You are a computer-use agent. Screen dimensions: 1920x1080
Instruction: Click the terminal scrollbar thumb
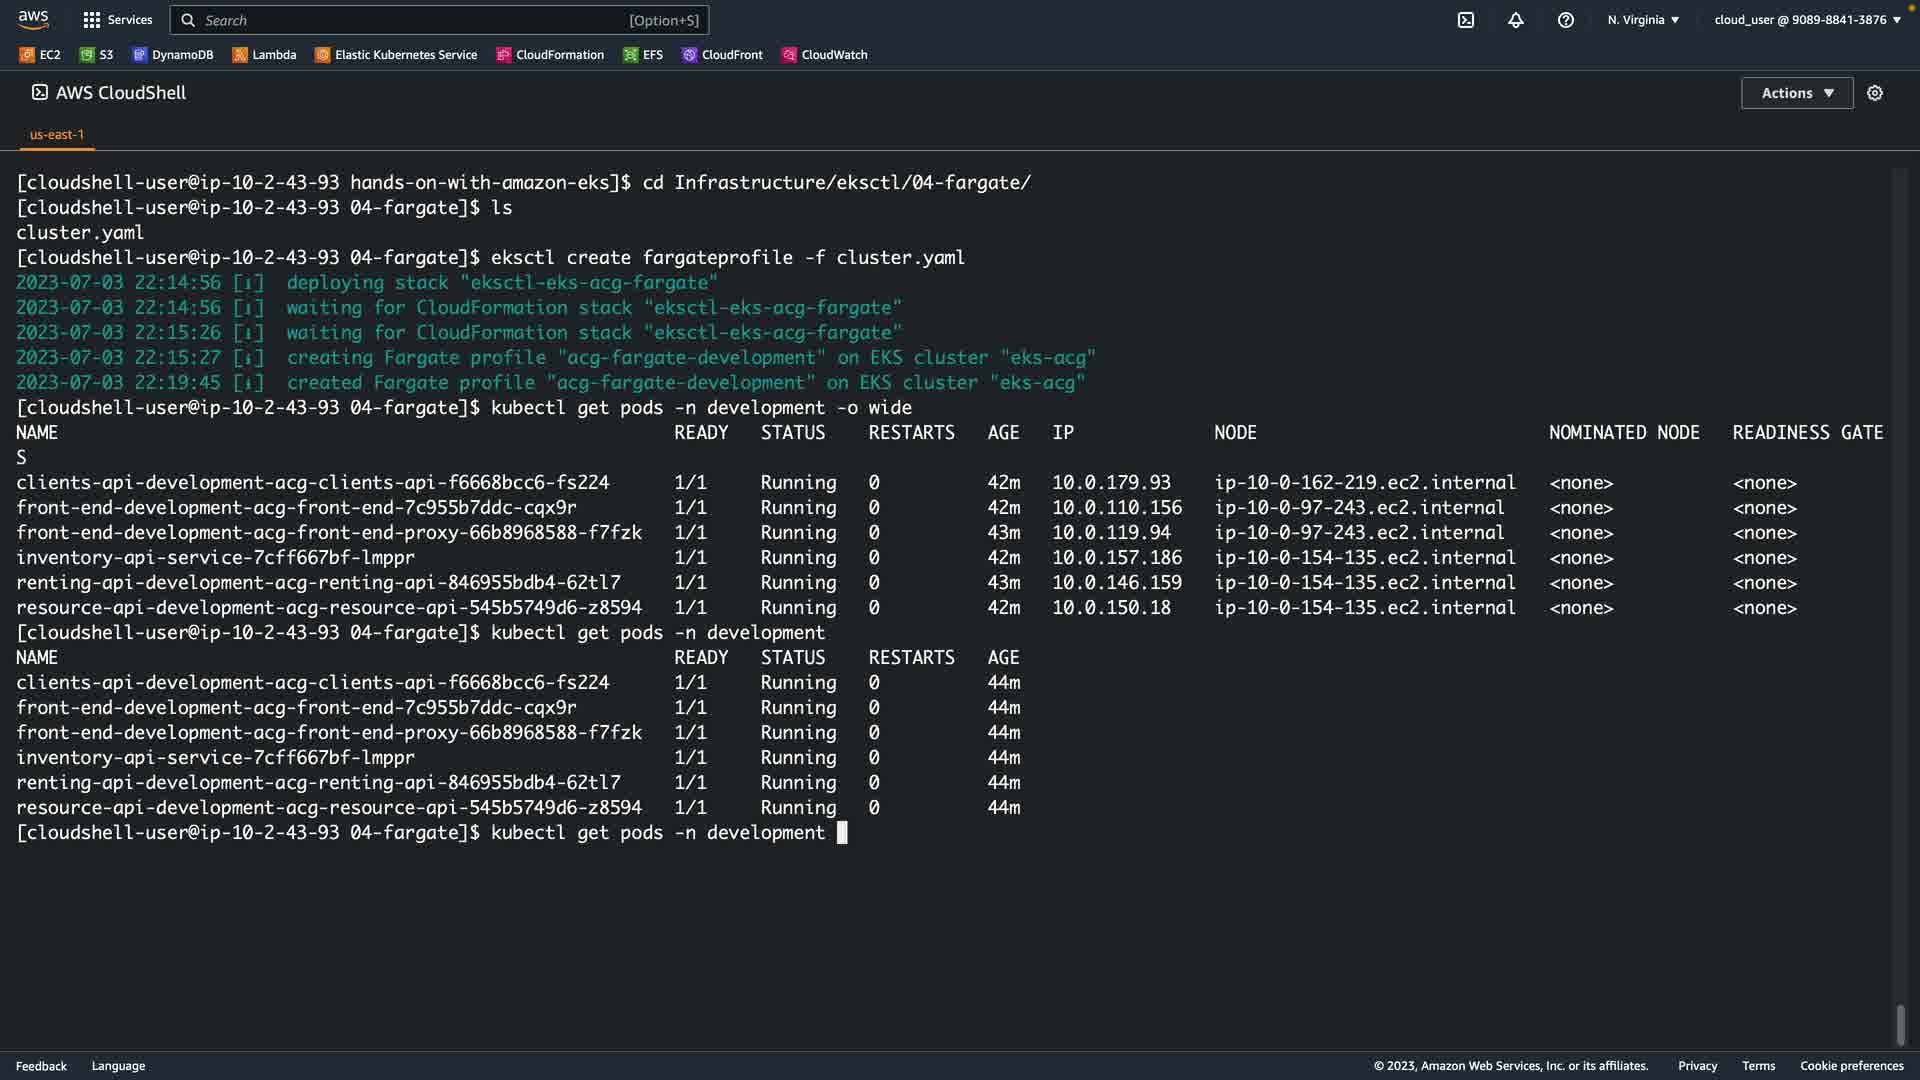(x=1900, y=1025)
